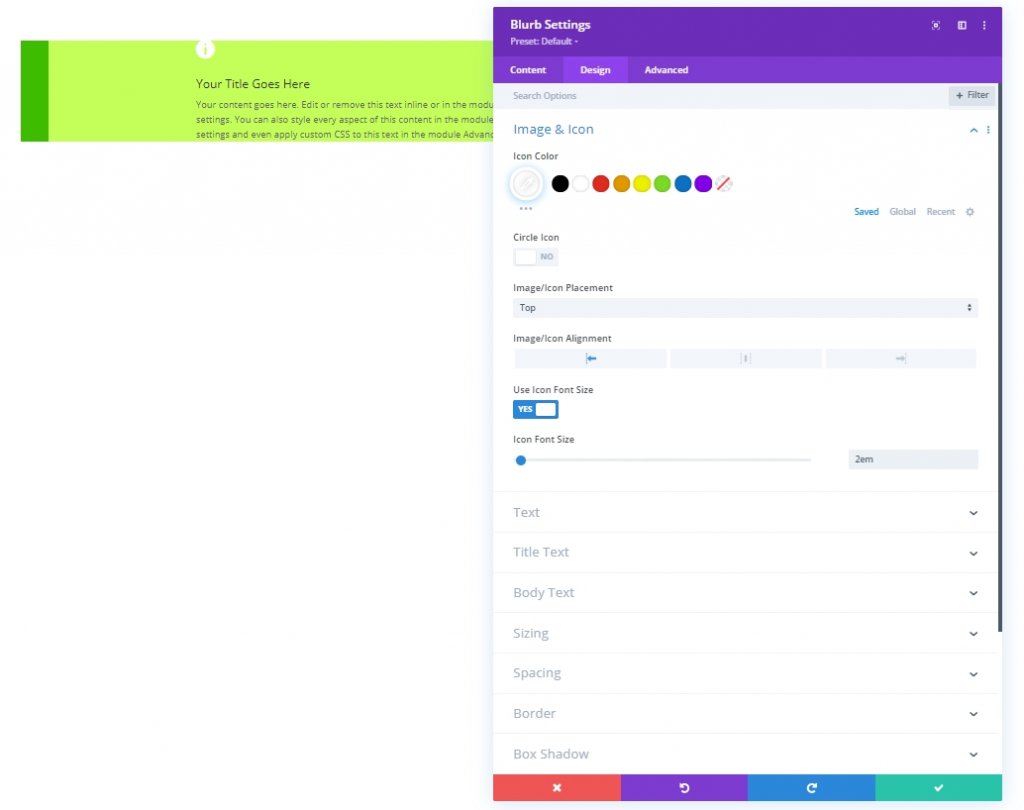This screenshot has height=810, width=1024.
Task: Open the Blurb Settings three-dot menu
Action: coord(984,25)
